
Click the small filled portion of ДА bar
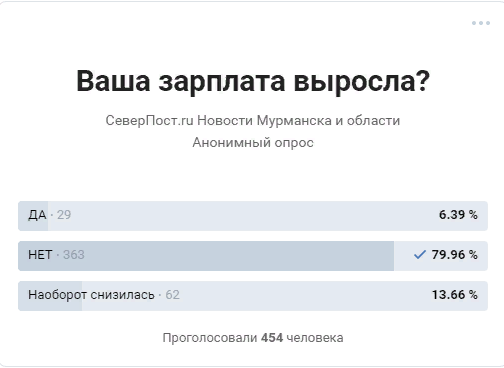(x=33, y=216)
